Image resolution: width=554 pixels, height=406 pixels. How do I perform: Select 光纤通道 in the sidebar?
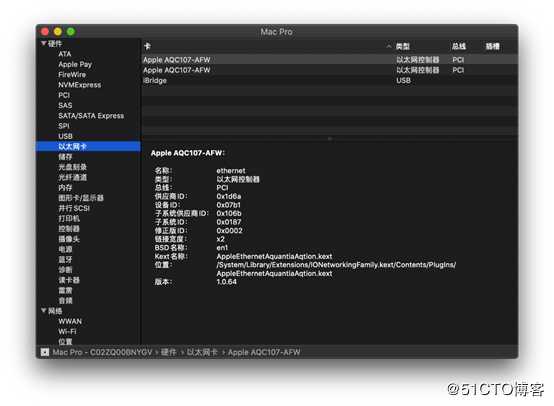point(72,177)
